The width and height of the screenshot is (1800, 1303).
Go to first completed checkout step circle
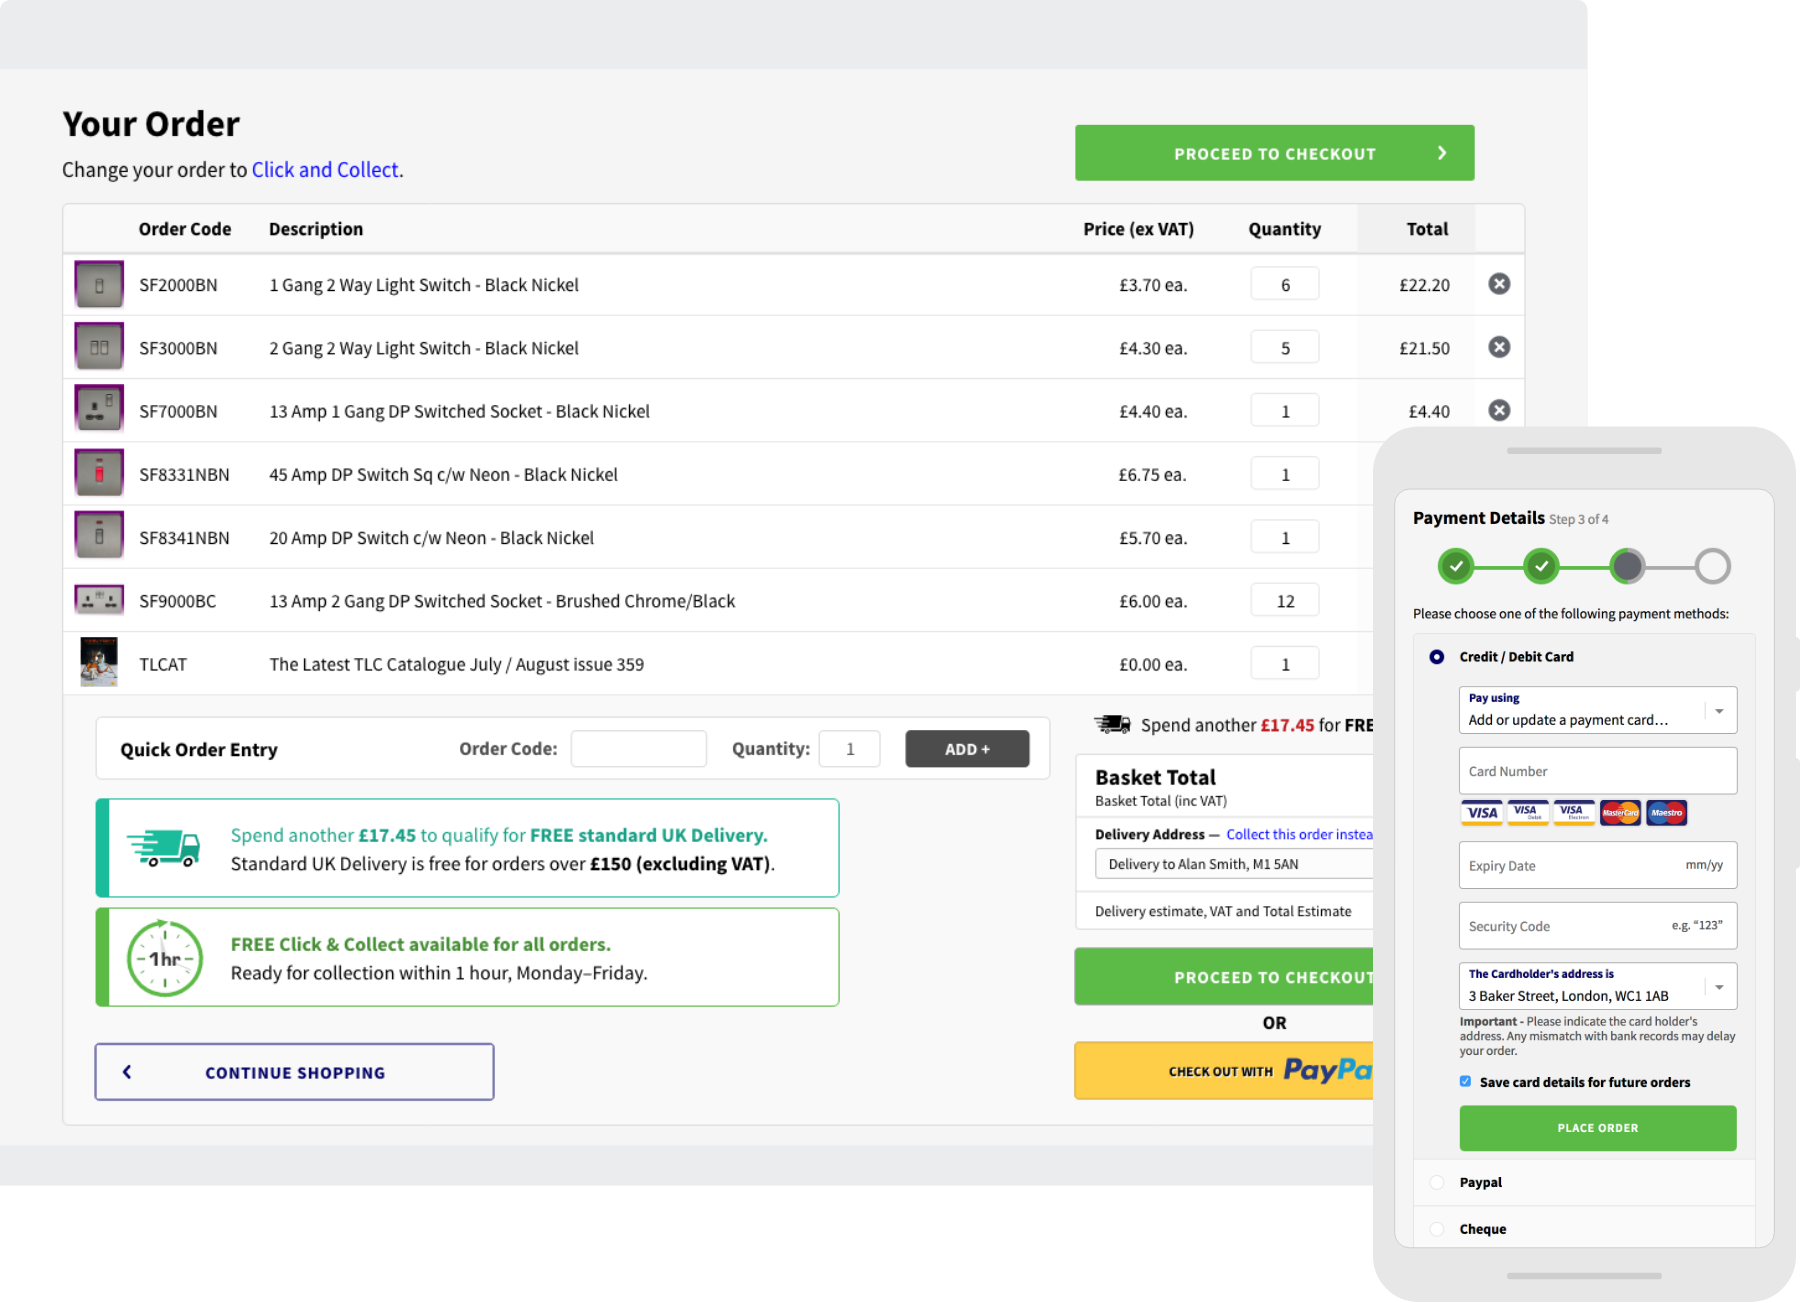coord(1456,566)
